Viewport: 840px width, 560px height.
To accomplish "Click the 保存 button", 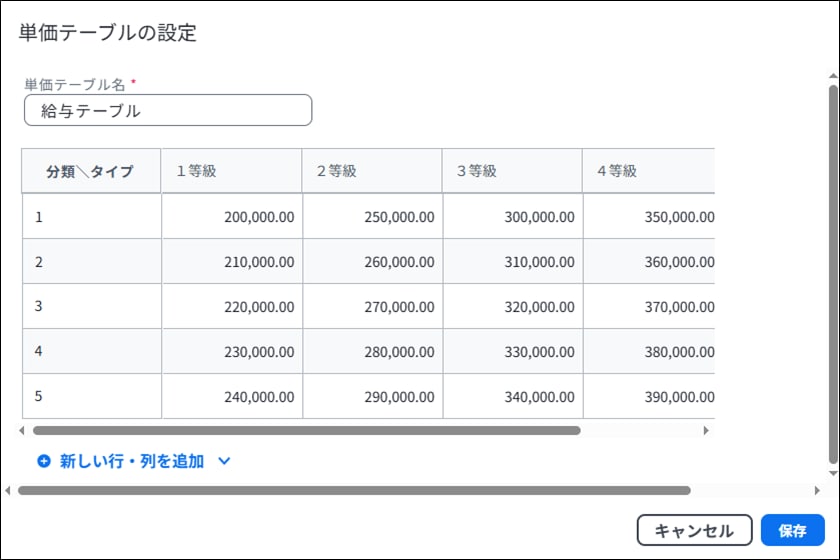I will coord(792,531).
